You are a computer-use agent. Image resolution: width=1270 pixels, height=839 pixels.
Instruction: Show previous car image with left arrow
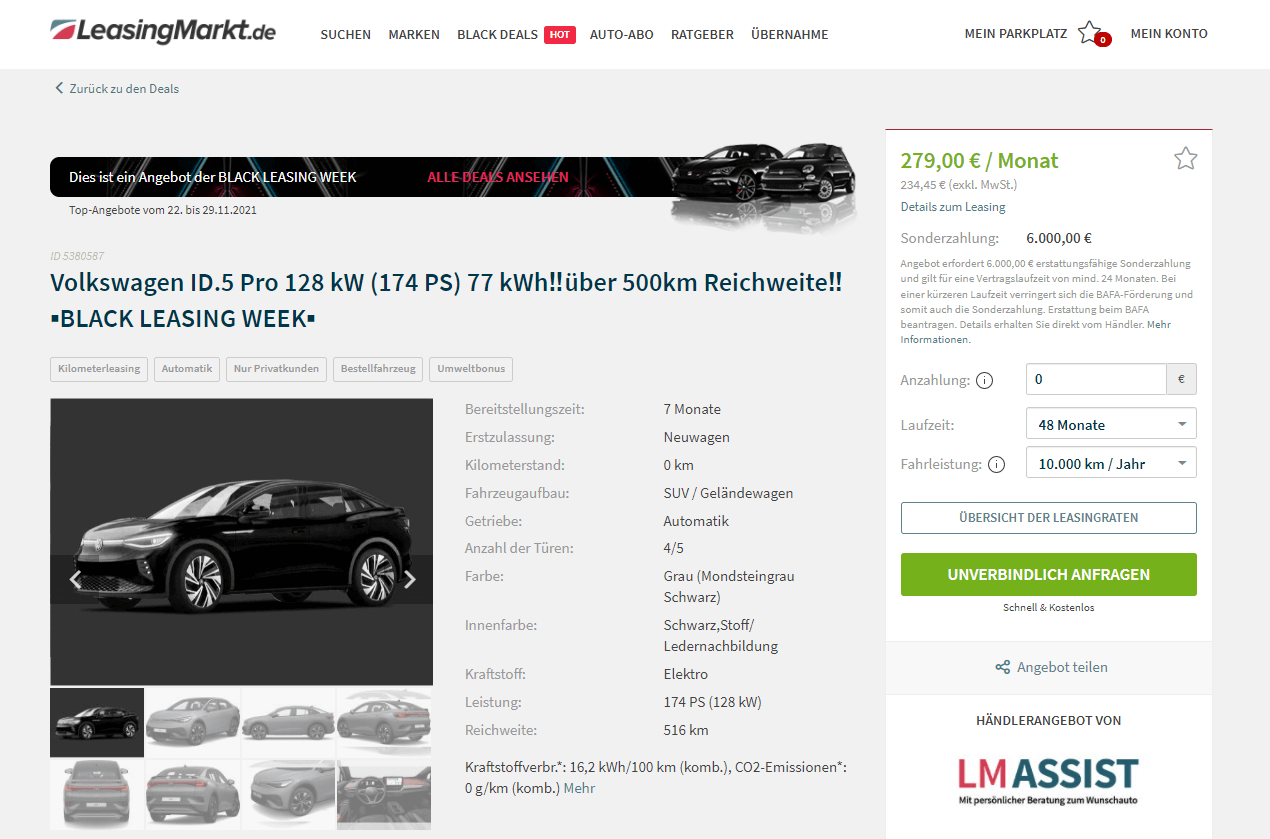[x=75, y=579]
